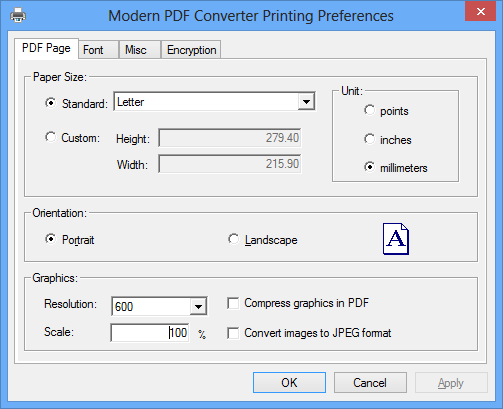The height and width of the screenshot is (409, 503).
Task: Click the printer icon in the title bar
Action: 18,15
